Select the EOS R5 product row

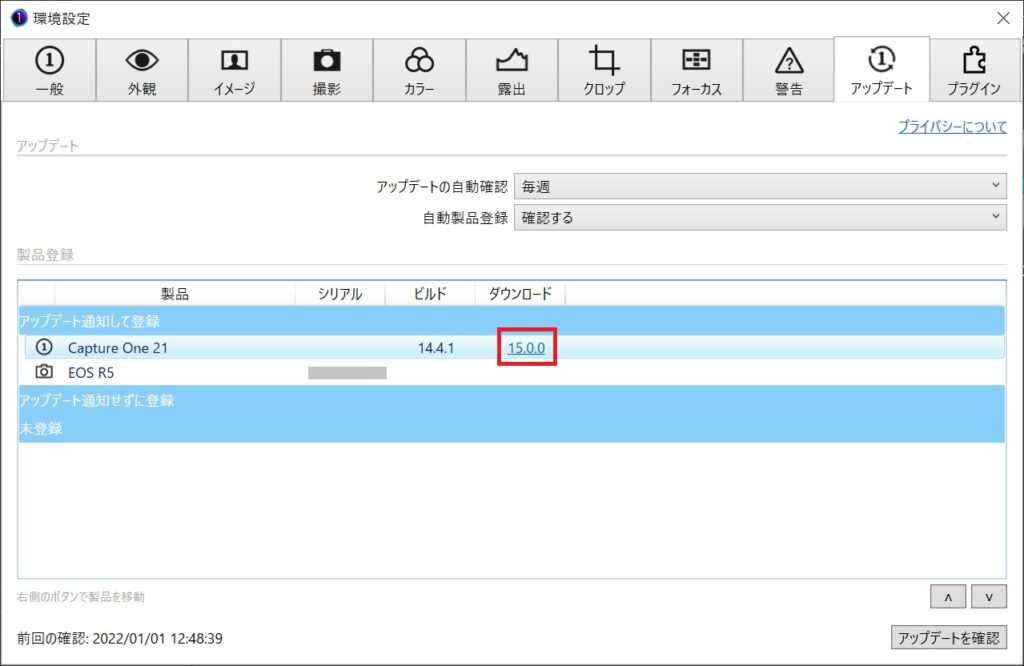515,372
